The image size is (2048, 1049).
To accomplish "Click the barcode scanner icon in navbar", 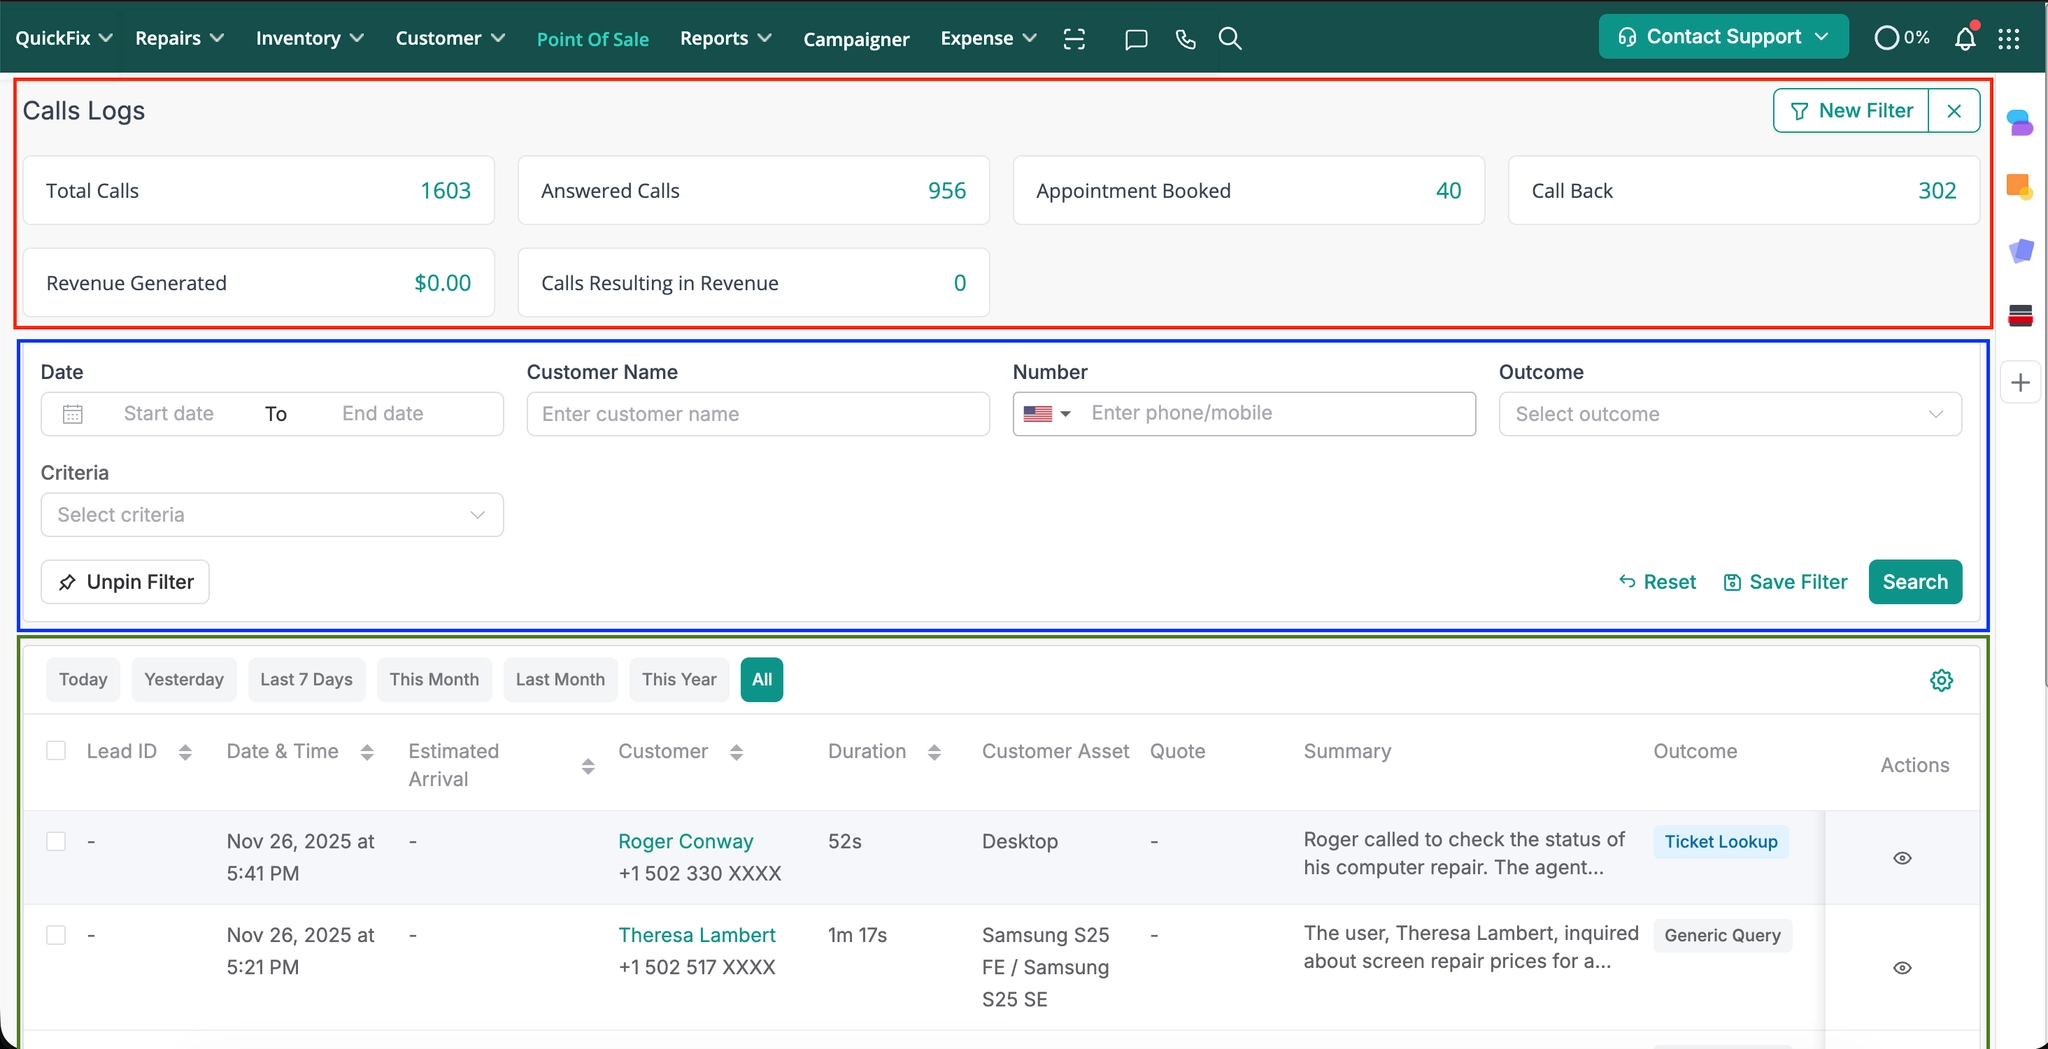I will 1074,39.
